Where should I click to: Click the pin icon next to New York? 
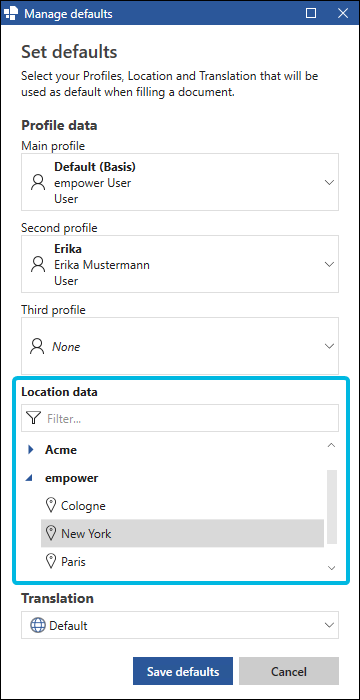(x=51, y=533)
